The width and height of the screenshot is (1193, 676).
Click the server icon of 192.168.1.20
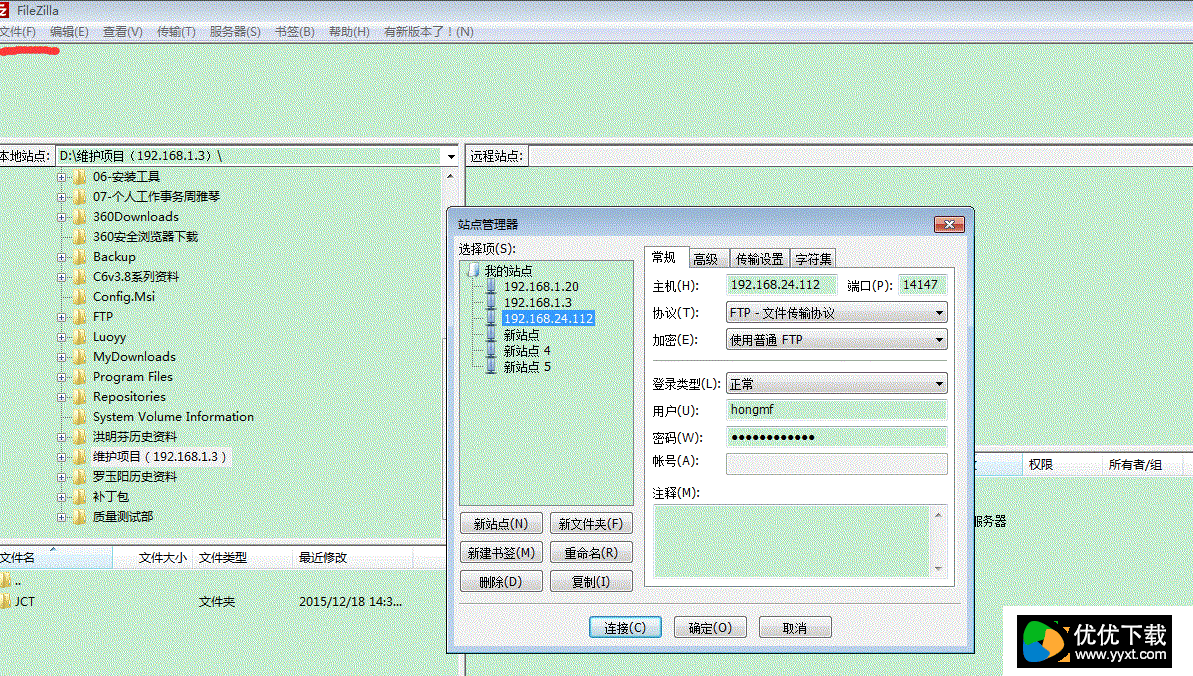pyautogui.click(x=492, y=287)
